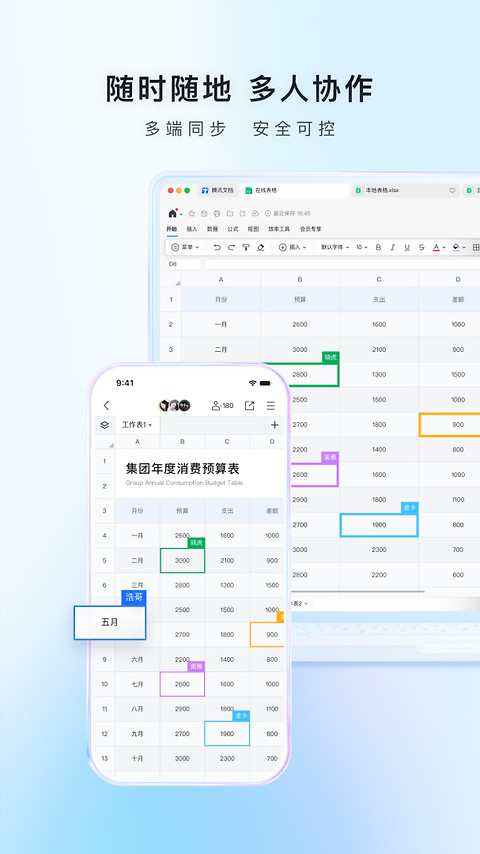Click the save icon next to the star

(x=204, y=214)
